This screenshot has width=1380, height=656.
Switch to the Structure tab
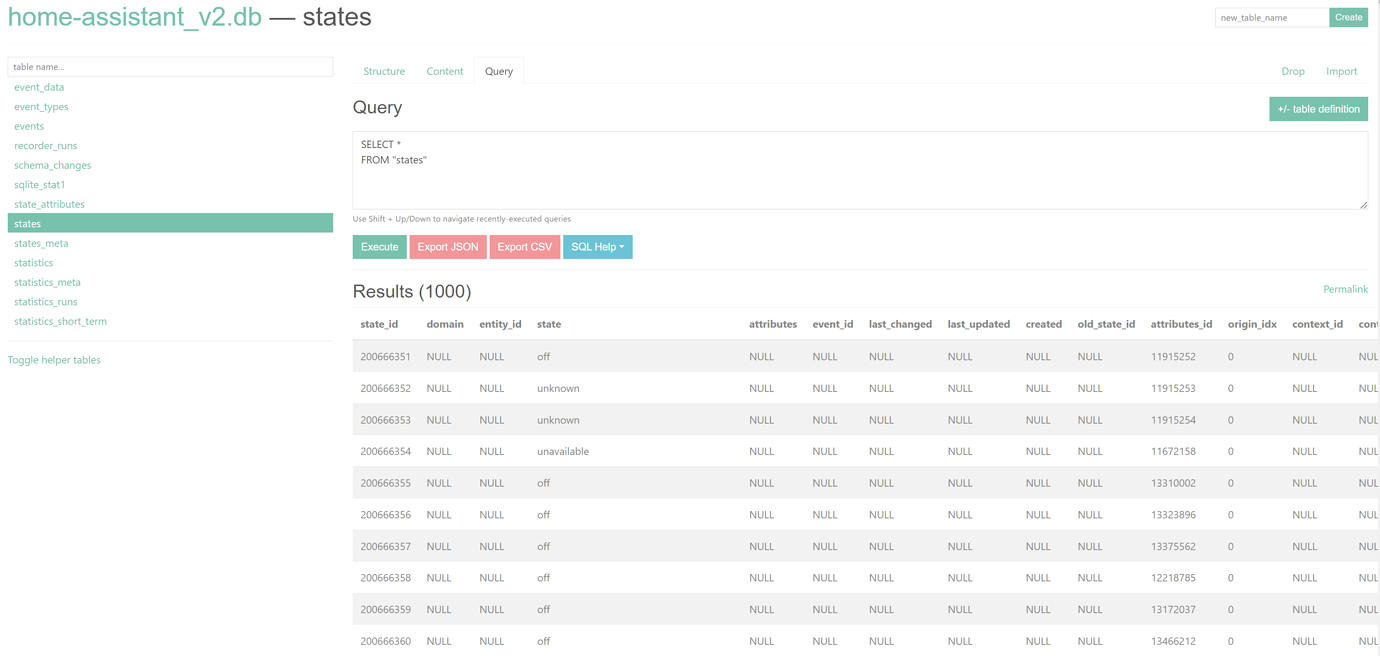pyautogui.click(x=384, y=71)
